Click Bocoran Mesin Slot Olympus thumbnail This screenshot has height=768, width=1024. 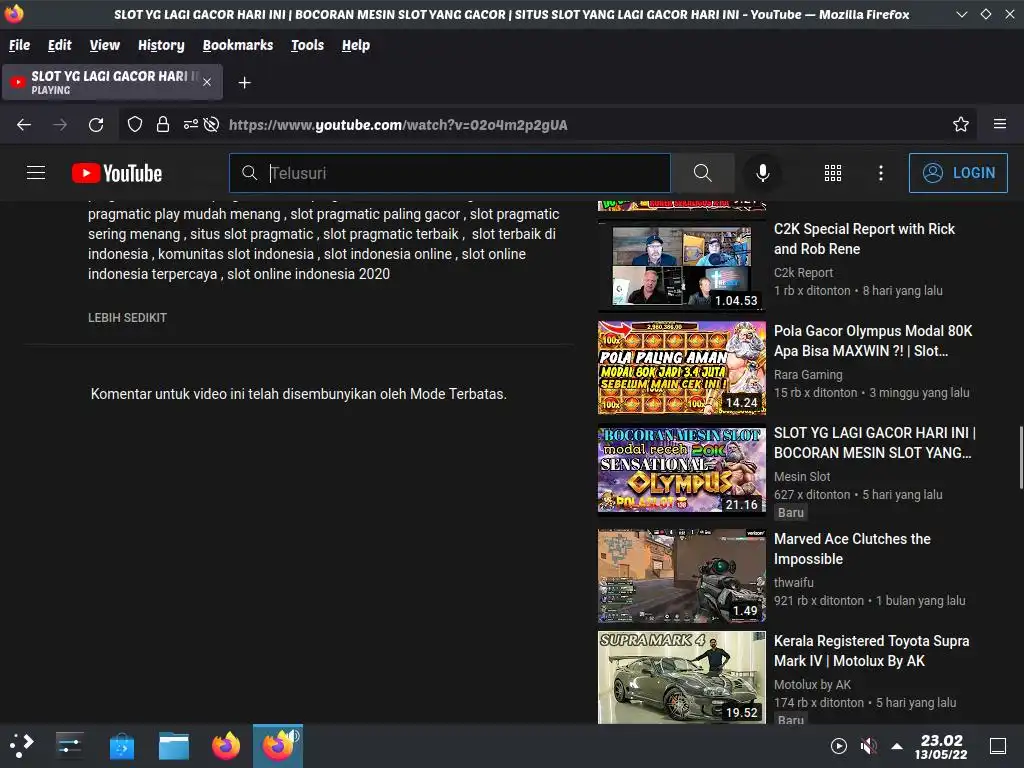tap(682, 470)
